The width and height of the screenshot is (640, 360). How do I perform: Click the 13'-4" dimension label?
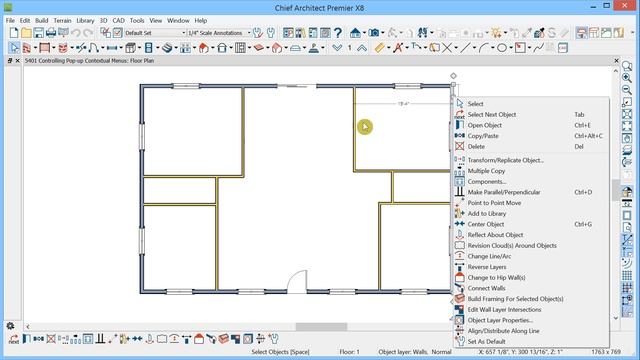pyautogui.click(x=403, y=104)
